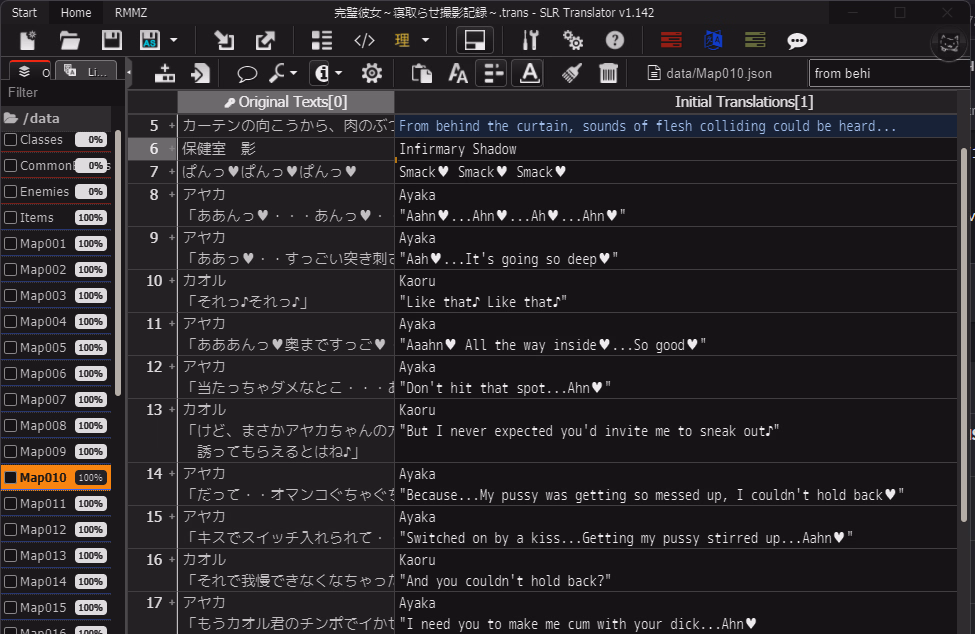Expand the info icon dropdown
Image resolution: width=975 pixels, height=634 pixels.
[339, 73]
